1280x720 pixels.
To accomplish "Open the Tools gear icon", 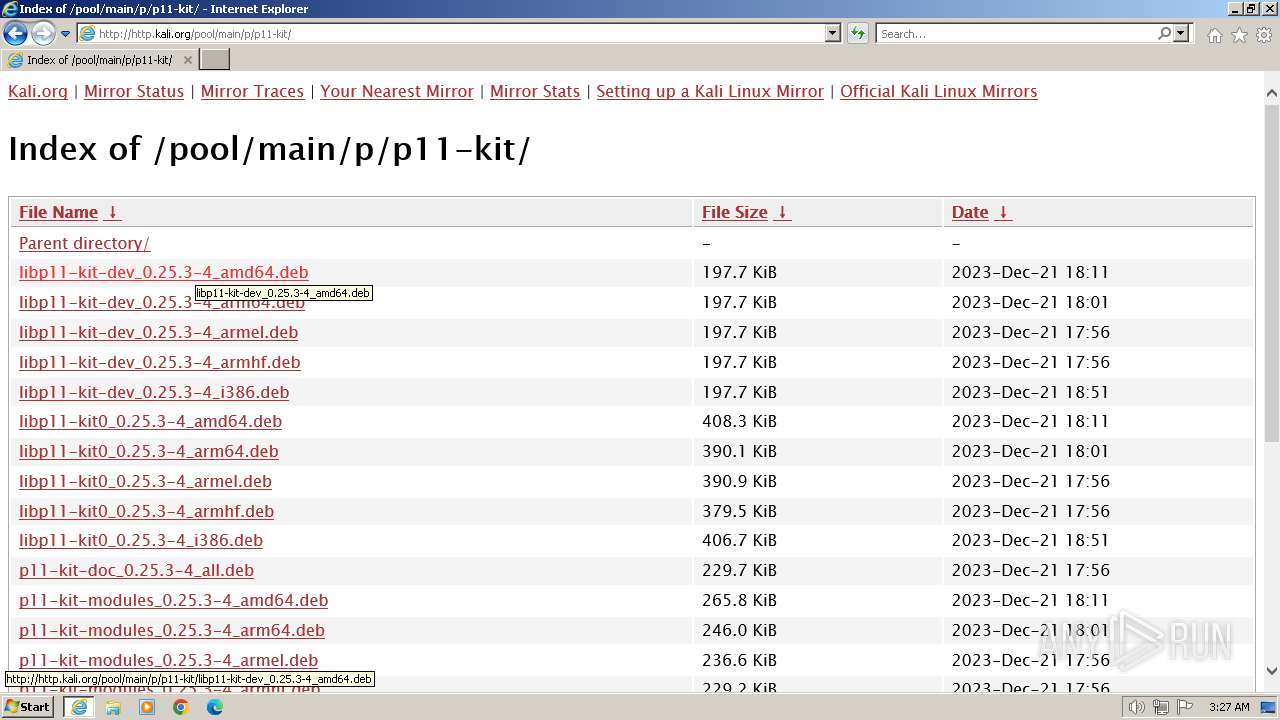I will tap(1264, 35).
